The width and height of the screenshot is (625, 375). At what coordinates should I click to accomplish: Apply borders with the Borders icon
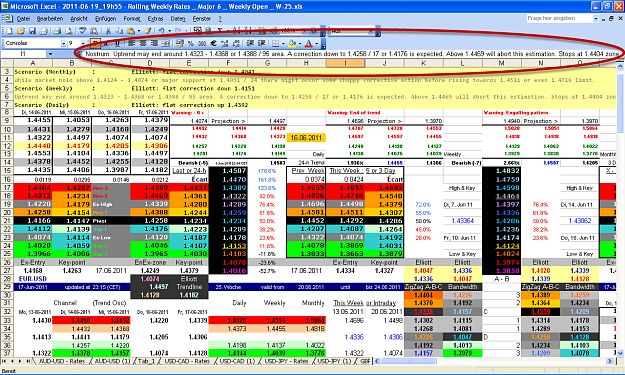tap(275, 43)
